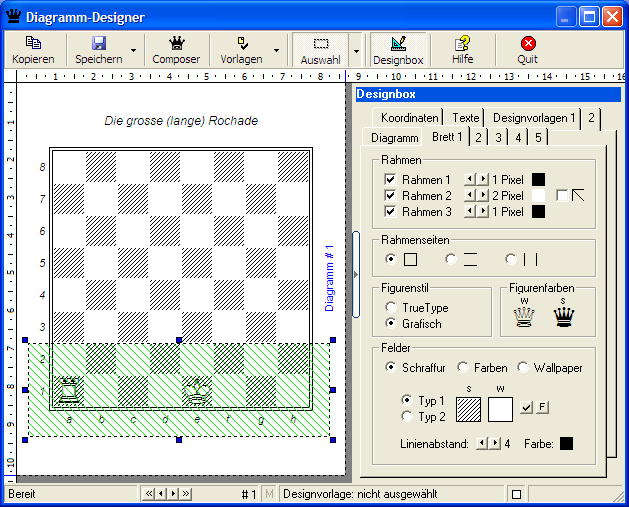Image resolution: width=629 pixels, height=507 pixels.
Task: Select Grafisch figure style
Action: 391,323
